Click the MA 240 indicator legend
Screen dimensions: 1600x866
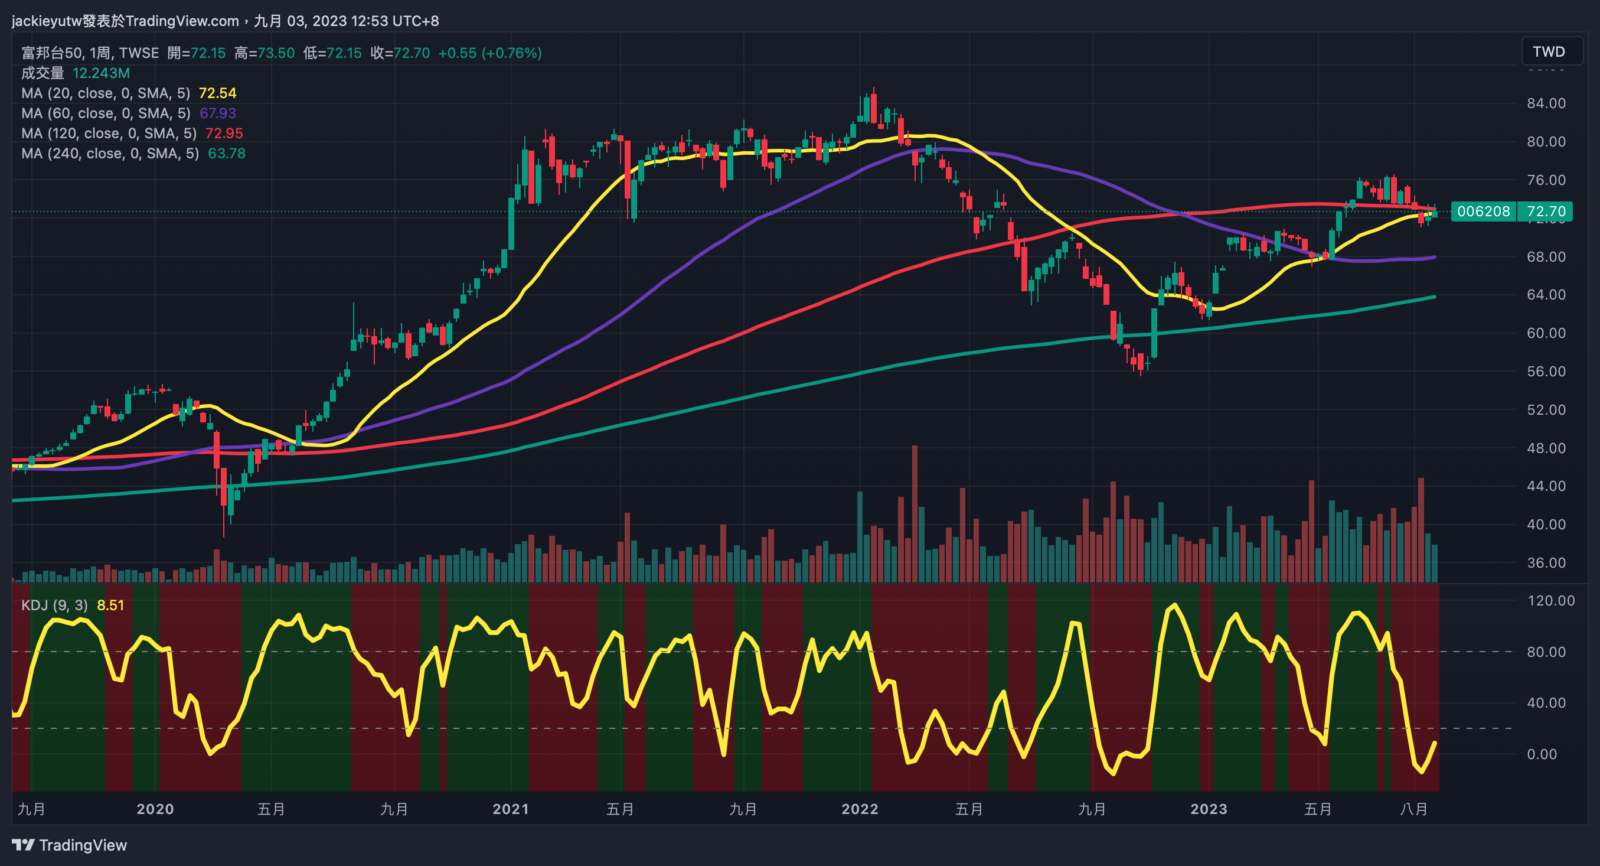(109, 153)
